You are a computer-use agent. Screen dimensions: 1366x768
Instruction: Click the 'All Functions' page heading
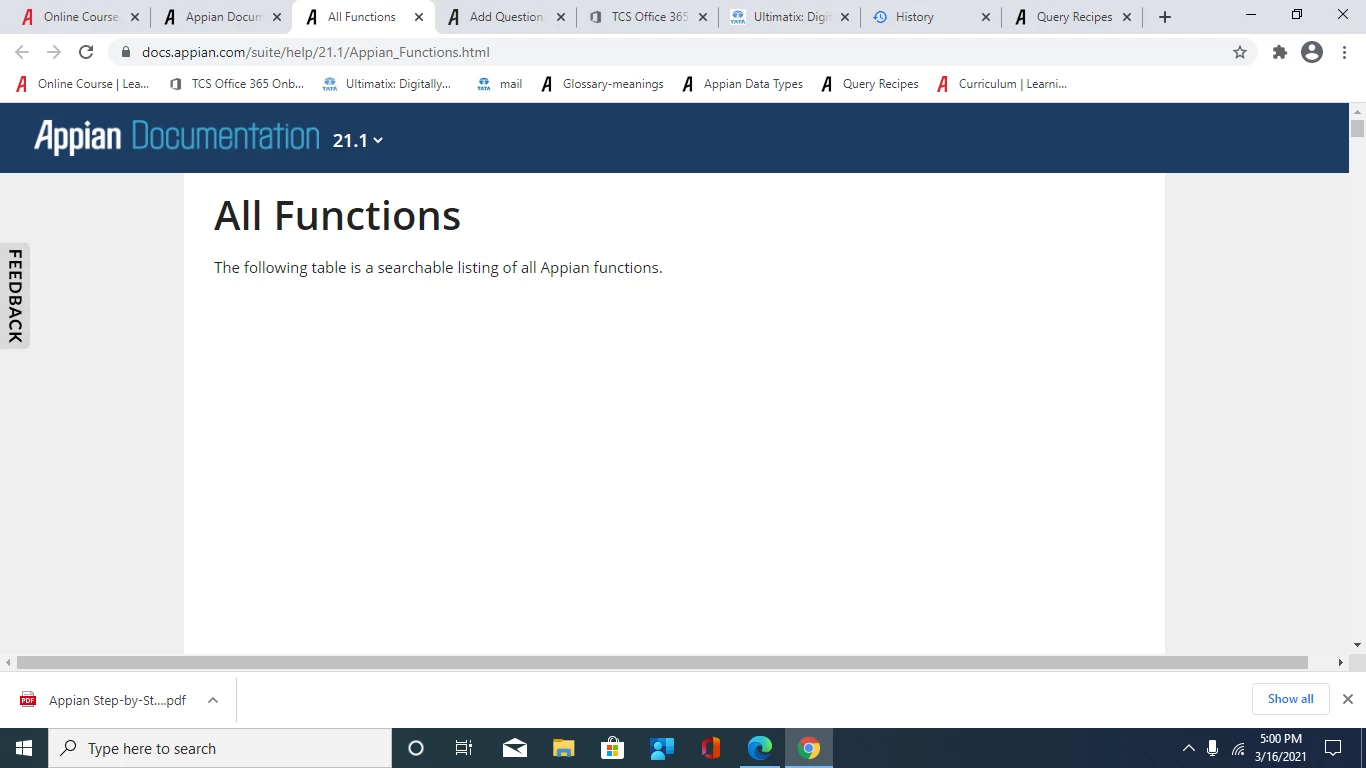point(337,216)
